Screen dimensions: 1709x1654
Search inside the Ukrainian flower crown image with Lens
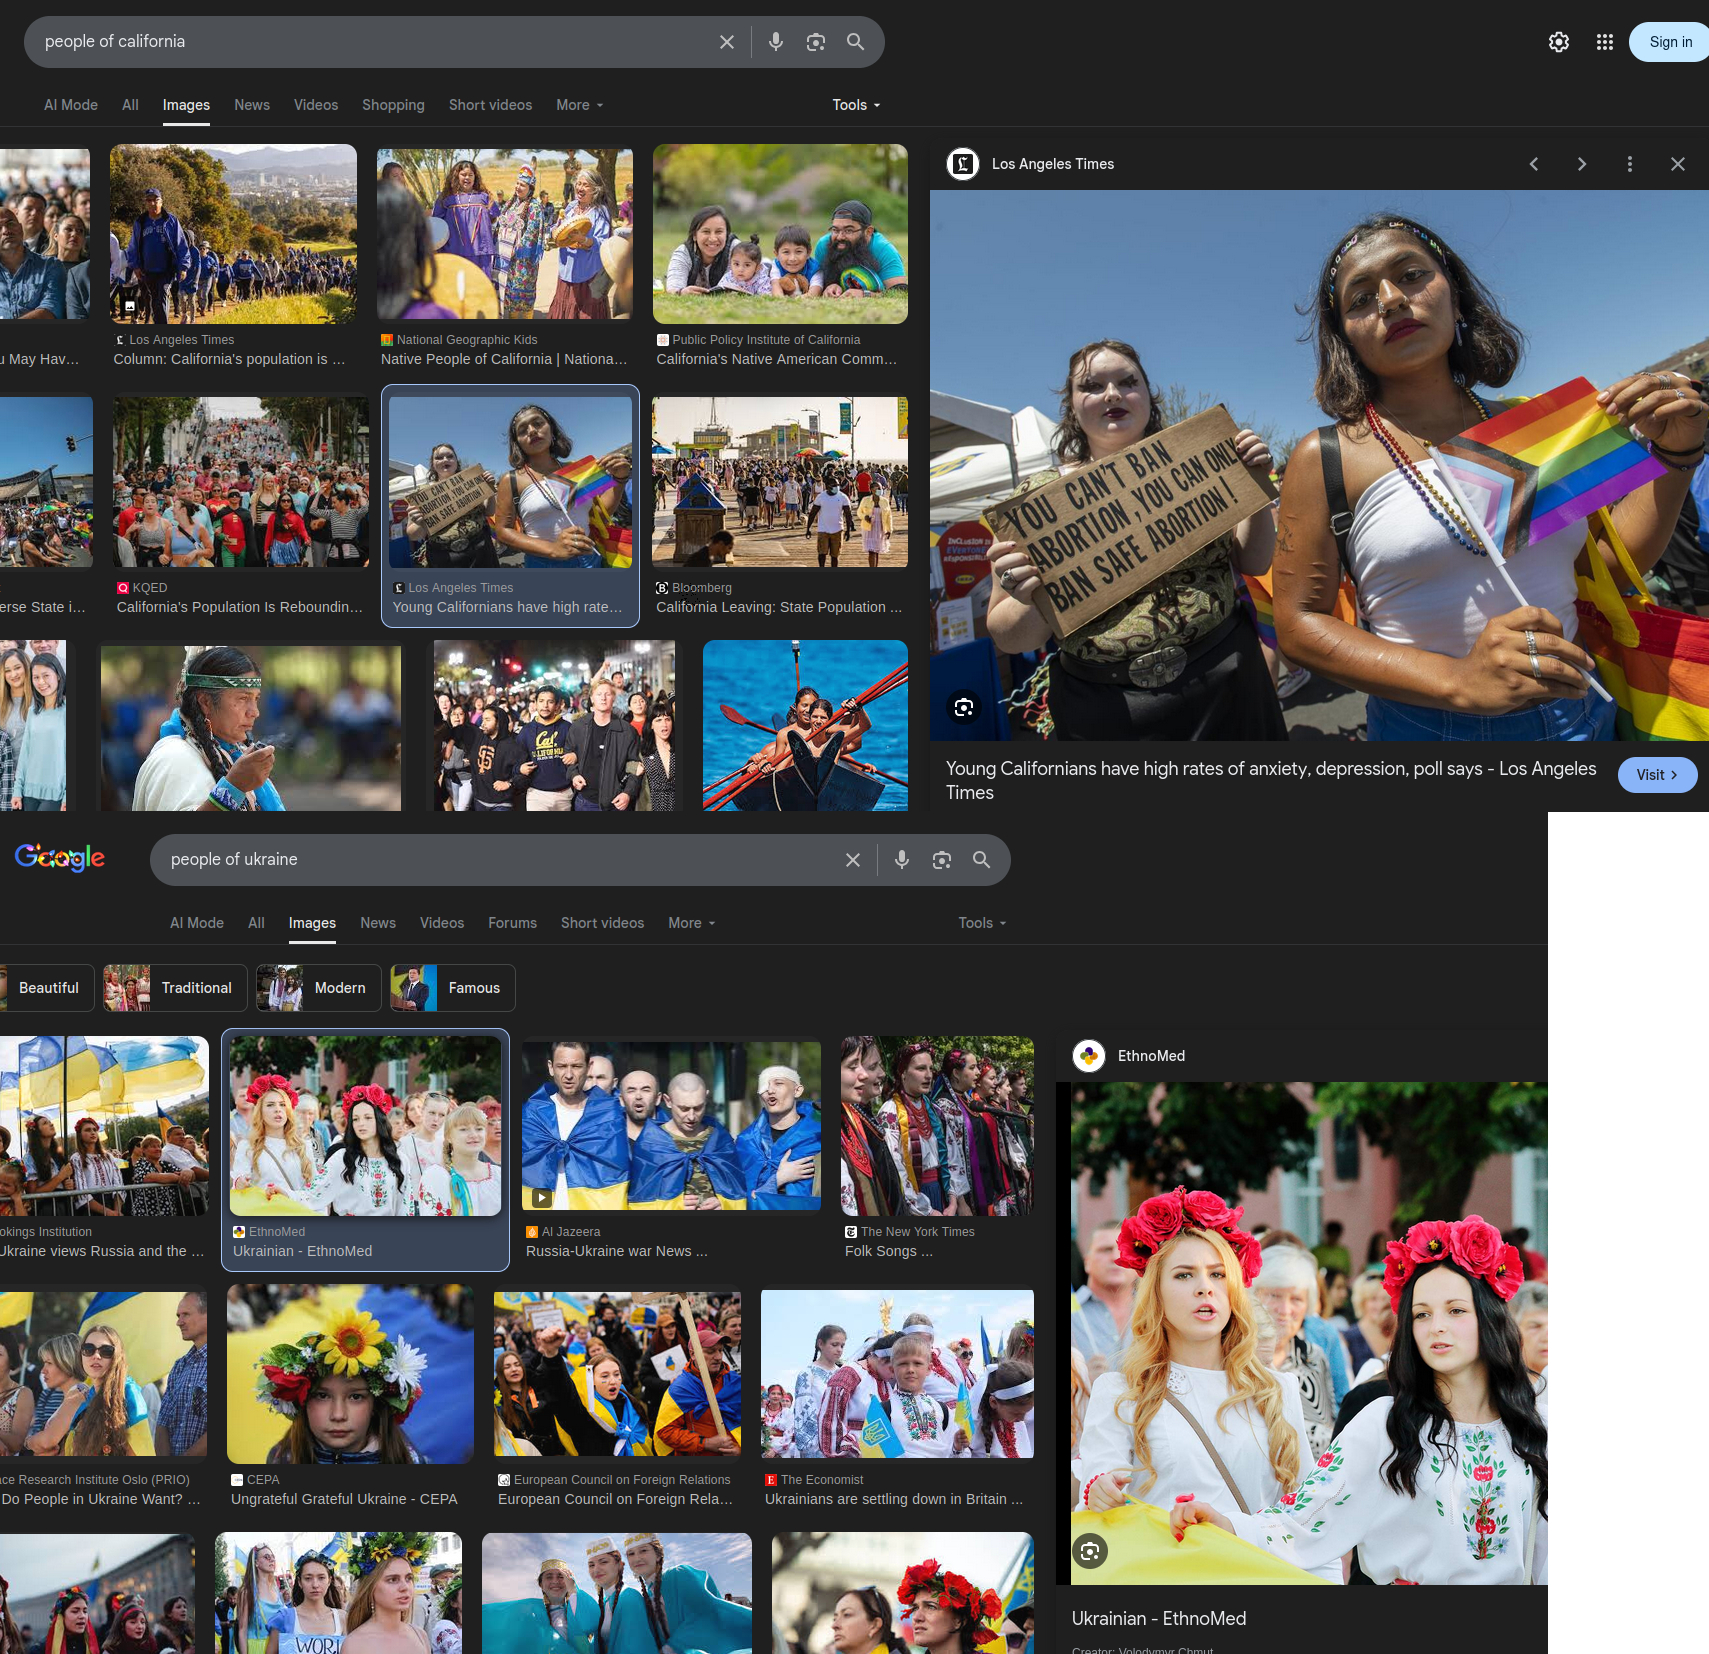(1090, 1551)
